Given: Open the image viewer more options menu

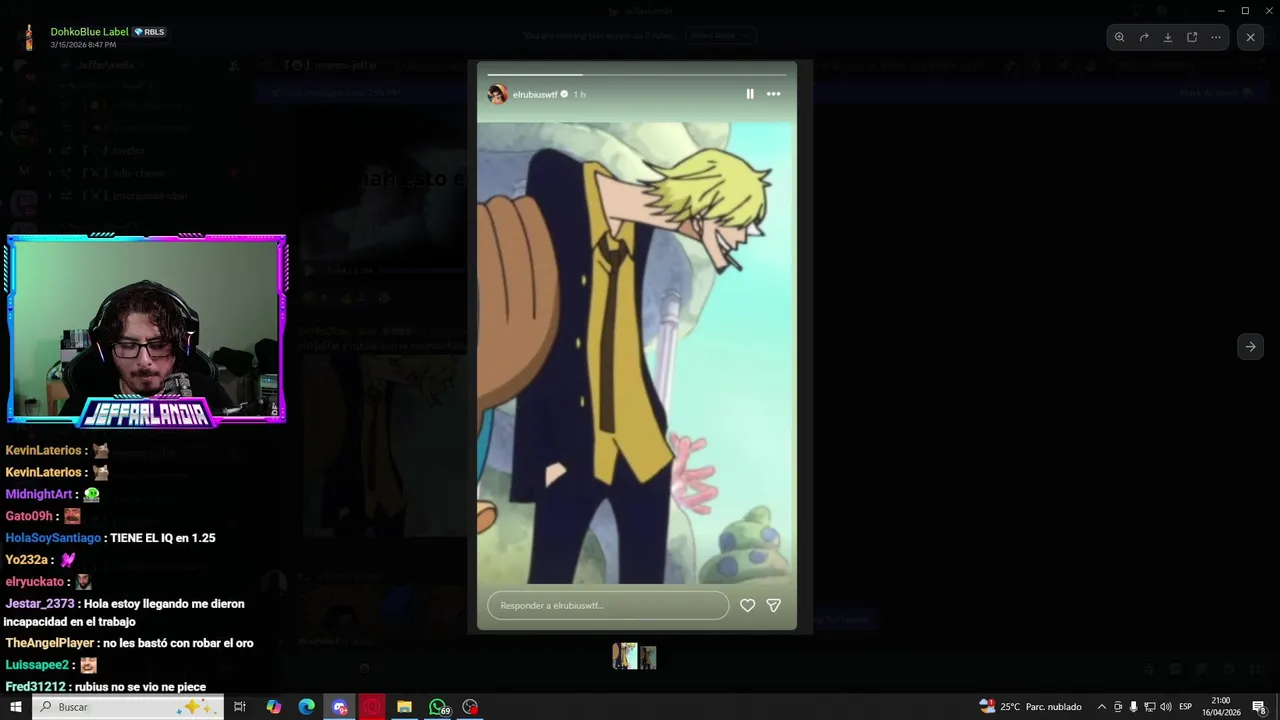Looking at the screenshot, I should tap(1216, 37).
